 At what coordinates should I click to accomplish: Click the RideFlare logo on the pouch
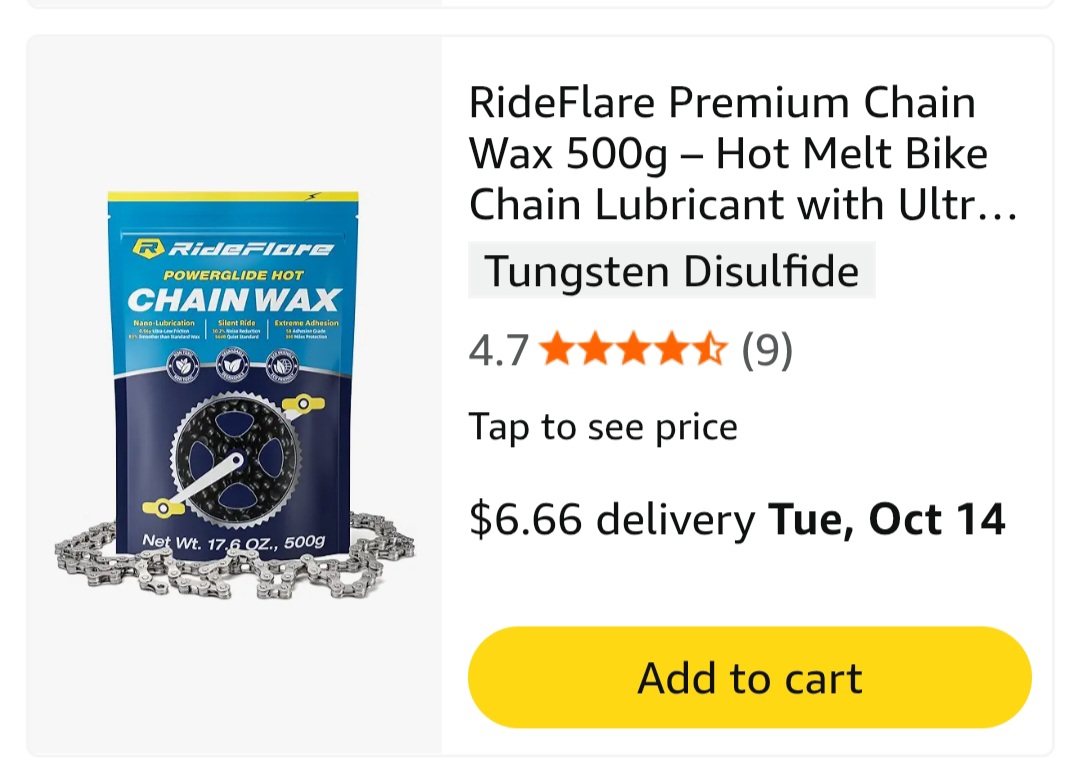233,247
